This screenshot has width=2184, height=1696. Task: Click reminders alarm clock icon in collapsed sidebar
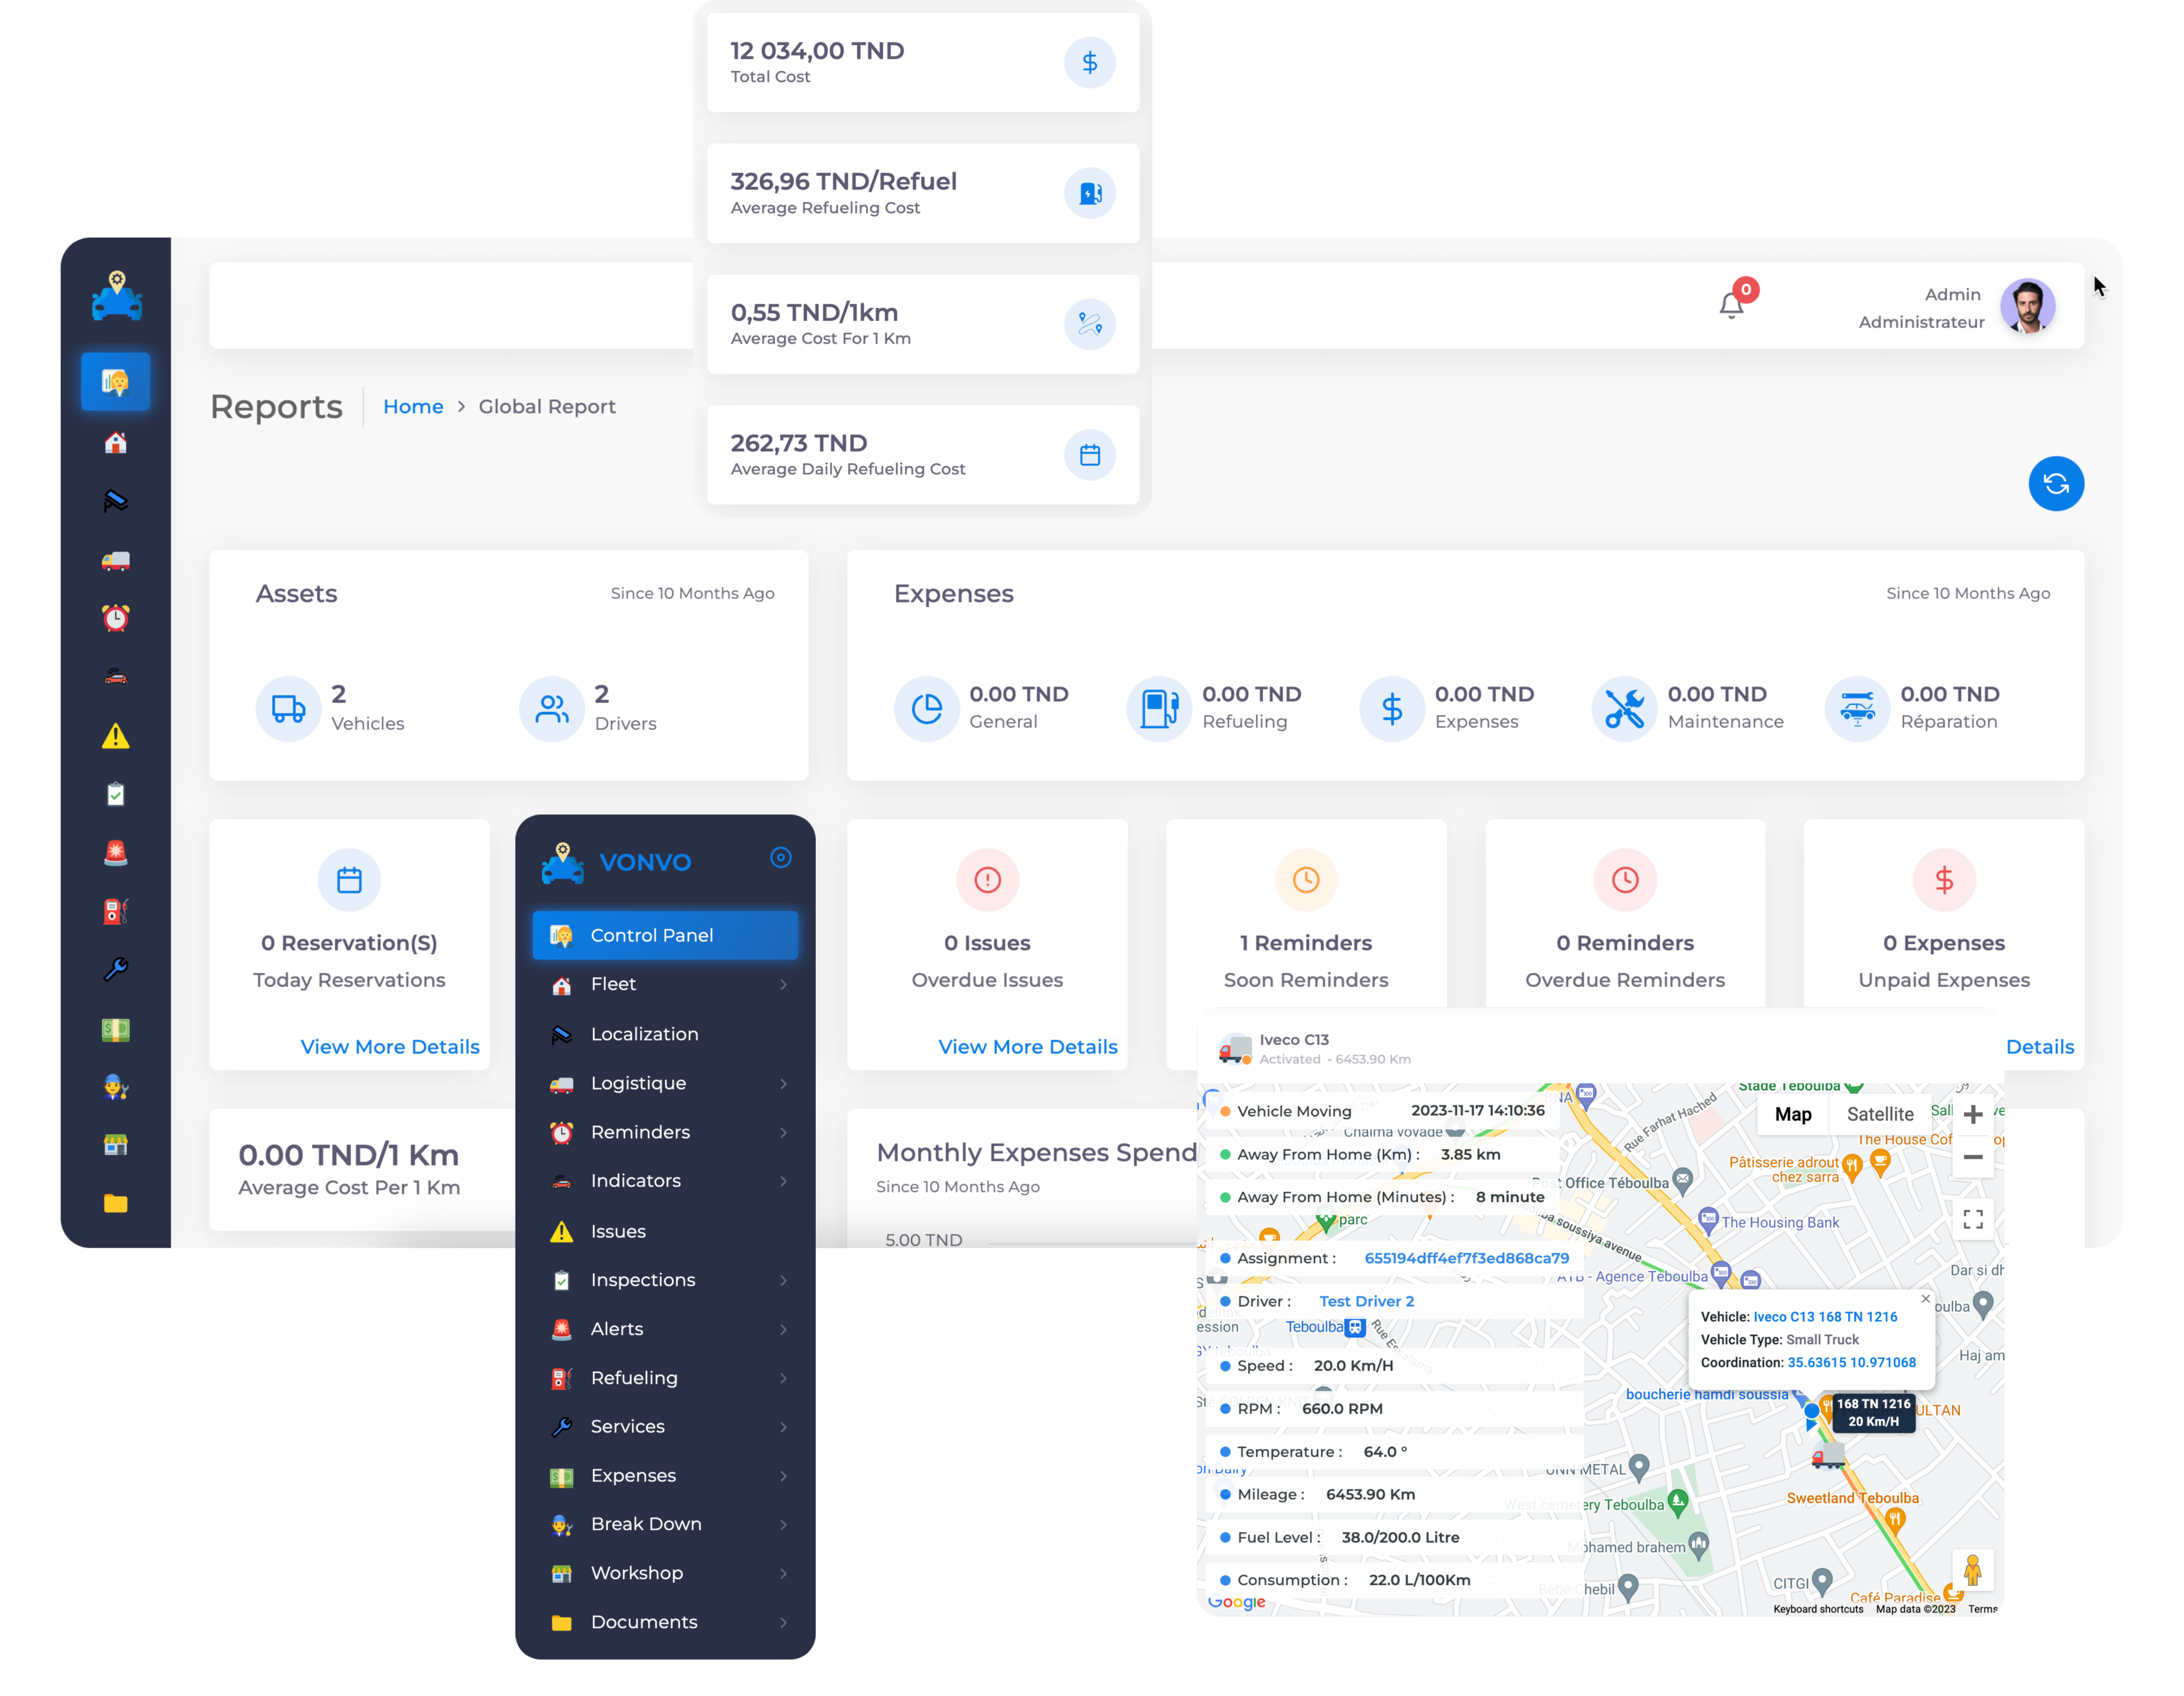pyautogui.click(x=116, y=618)
